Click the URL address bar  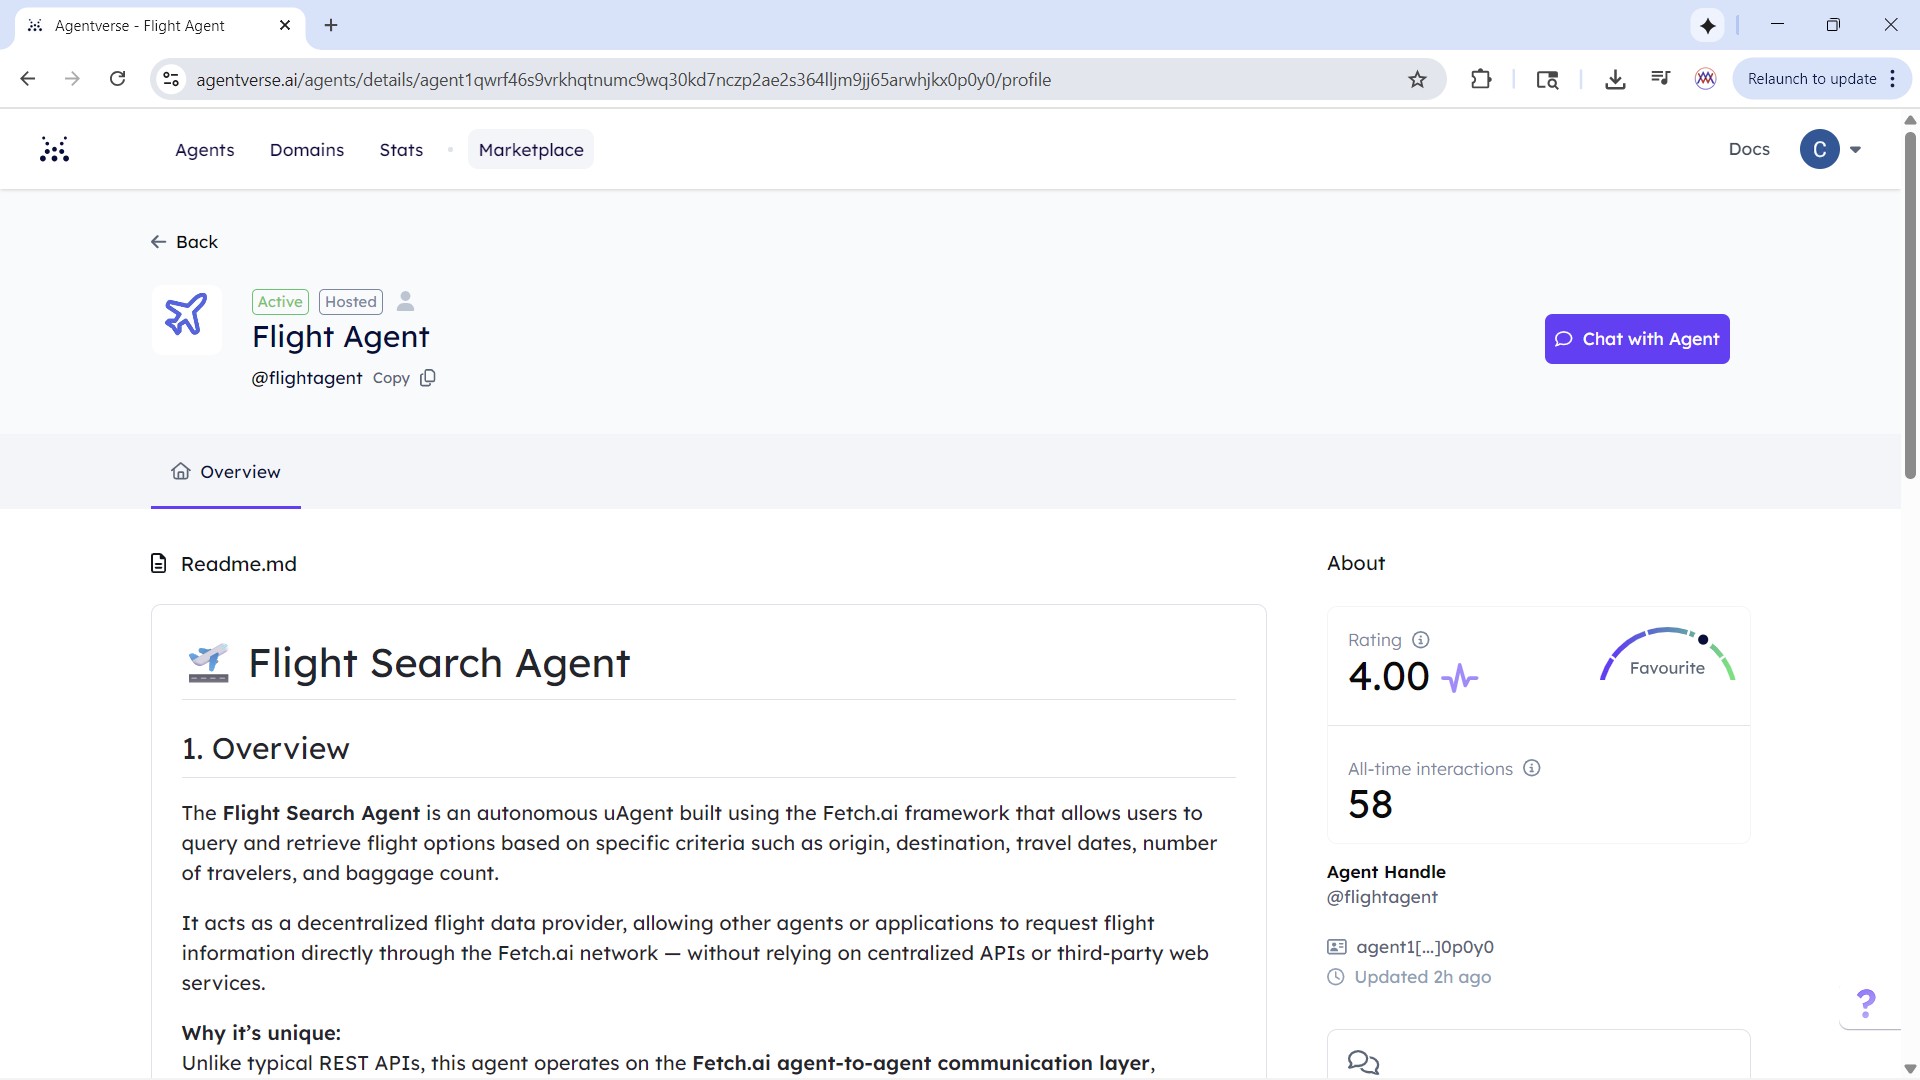pyautogui.click(x=700, y=79)
